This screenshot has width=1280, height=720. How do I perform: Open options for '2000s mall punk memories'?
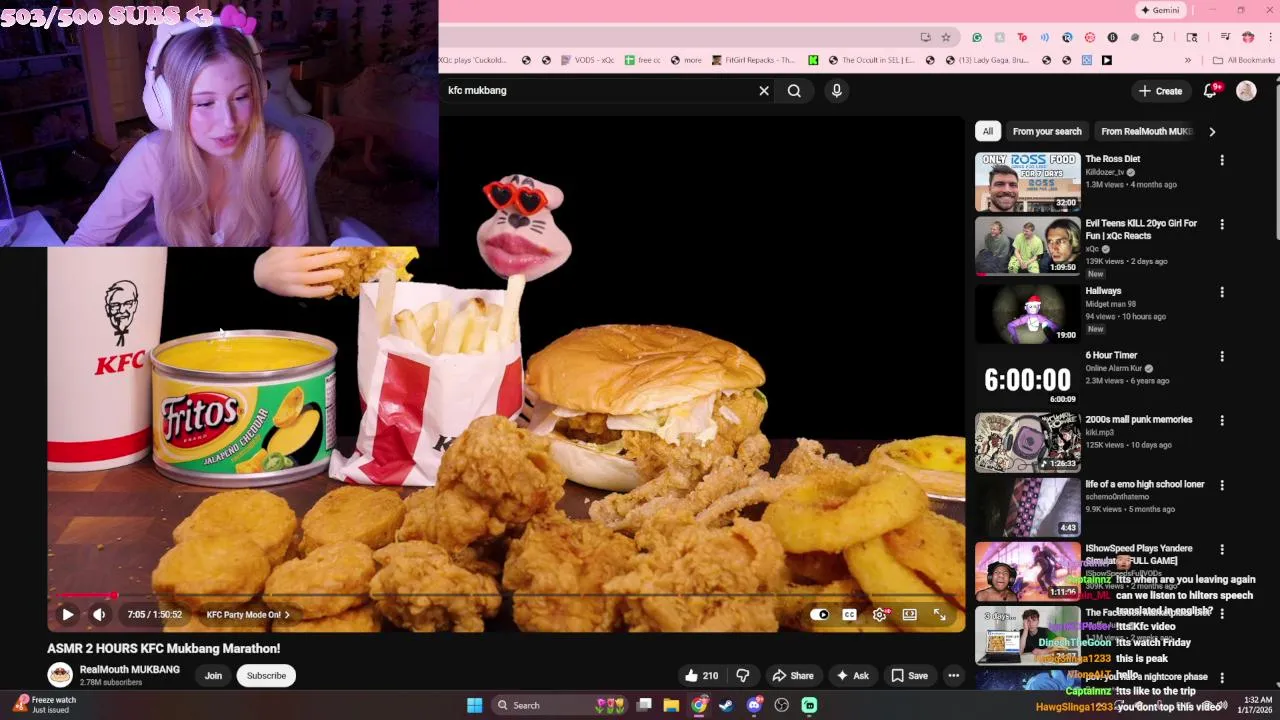(x=1222, y=421)
